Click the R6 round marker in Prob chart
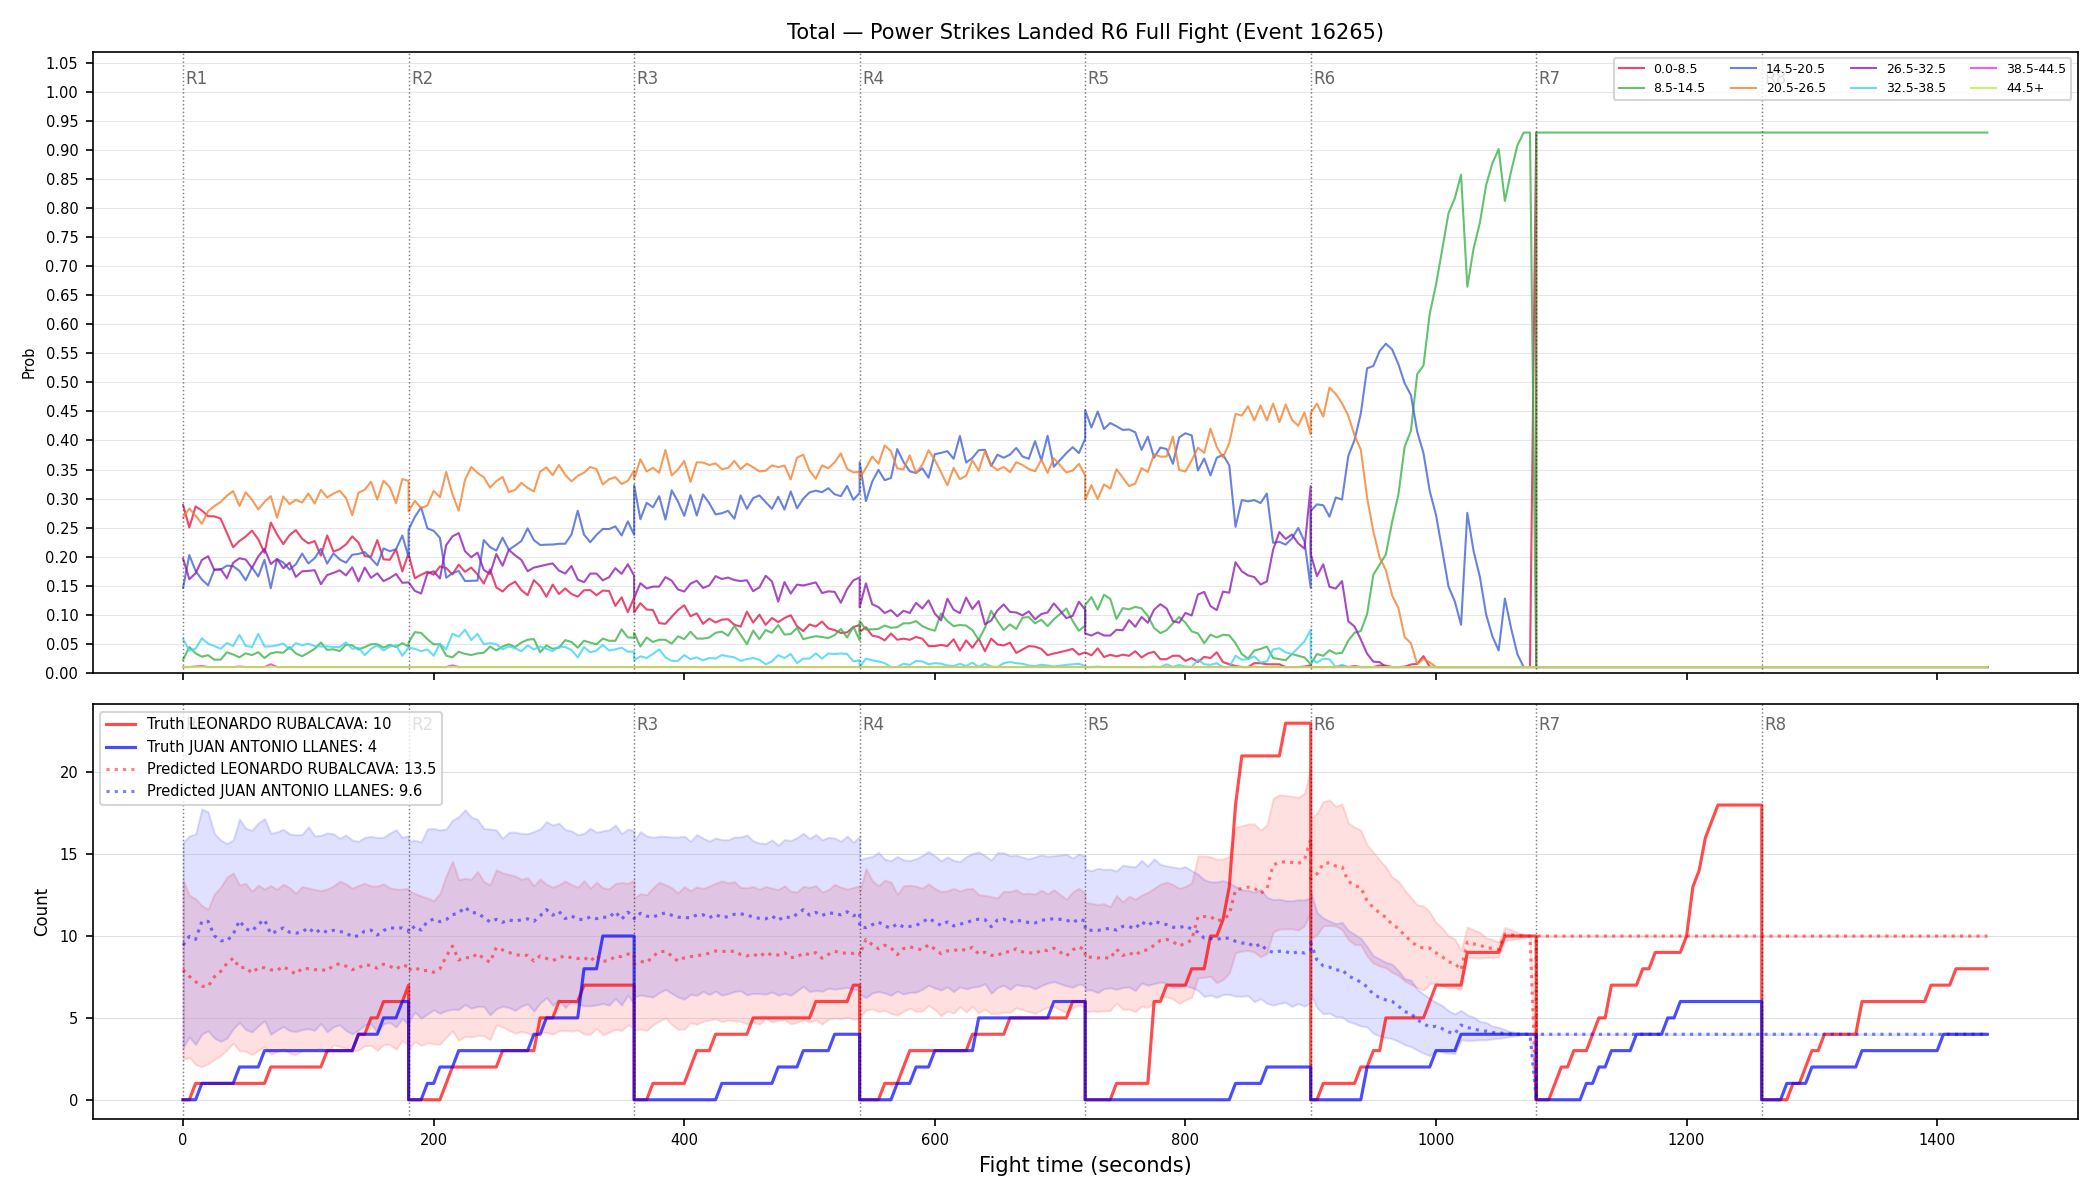The height and width of the screenshot is (1200, 2100). point(1324,78)
